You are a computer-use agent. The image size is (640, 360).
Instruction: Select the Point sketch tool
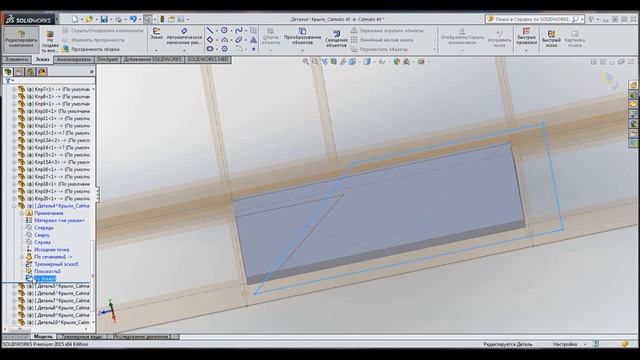(x=253, y=49)
